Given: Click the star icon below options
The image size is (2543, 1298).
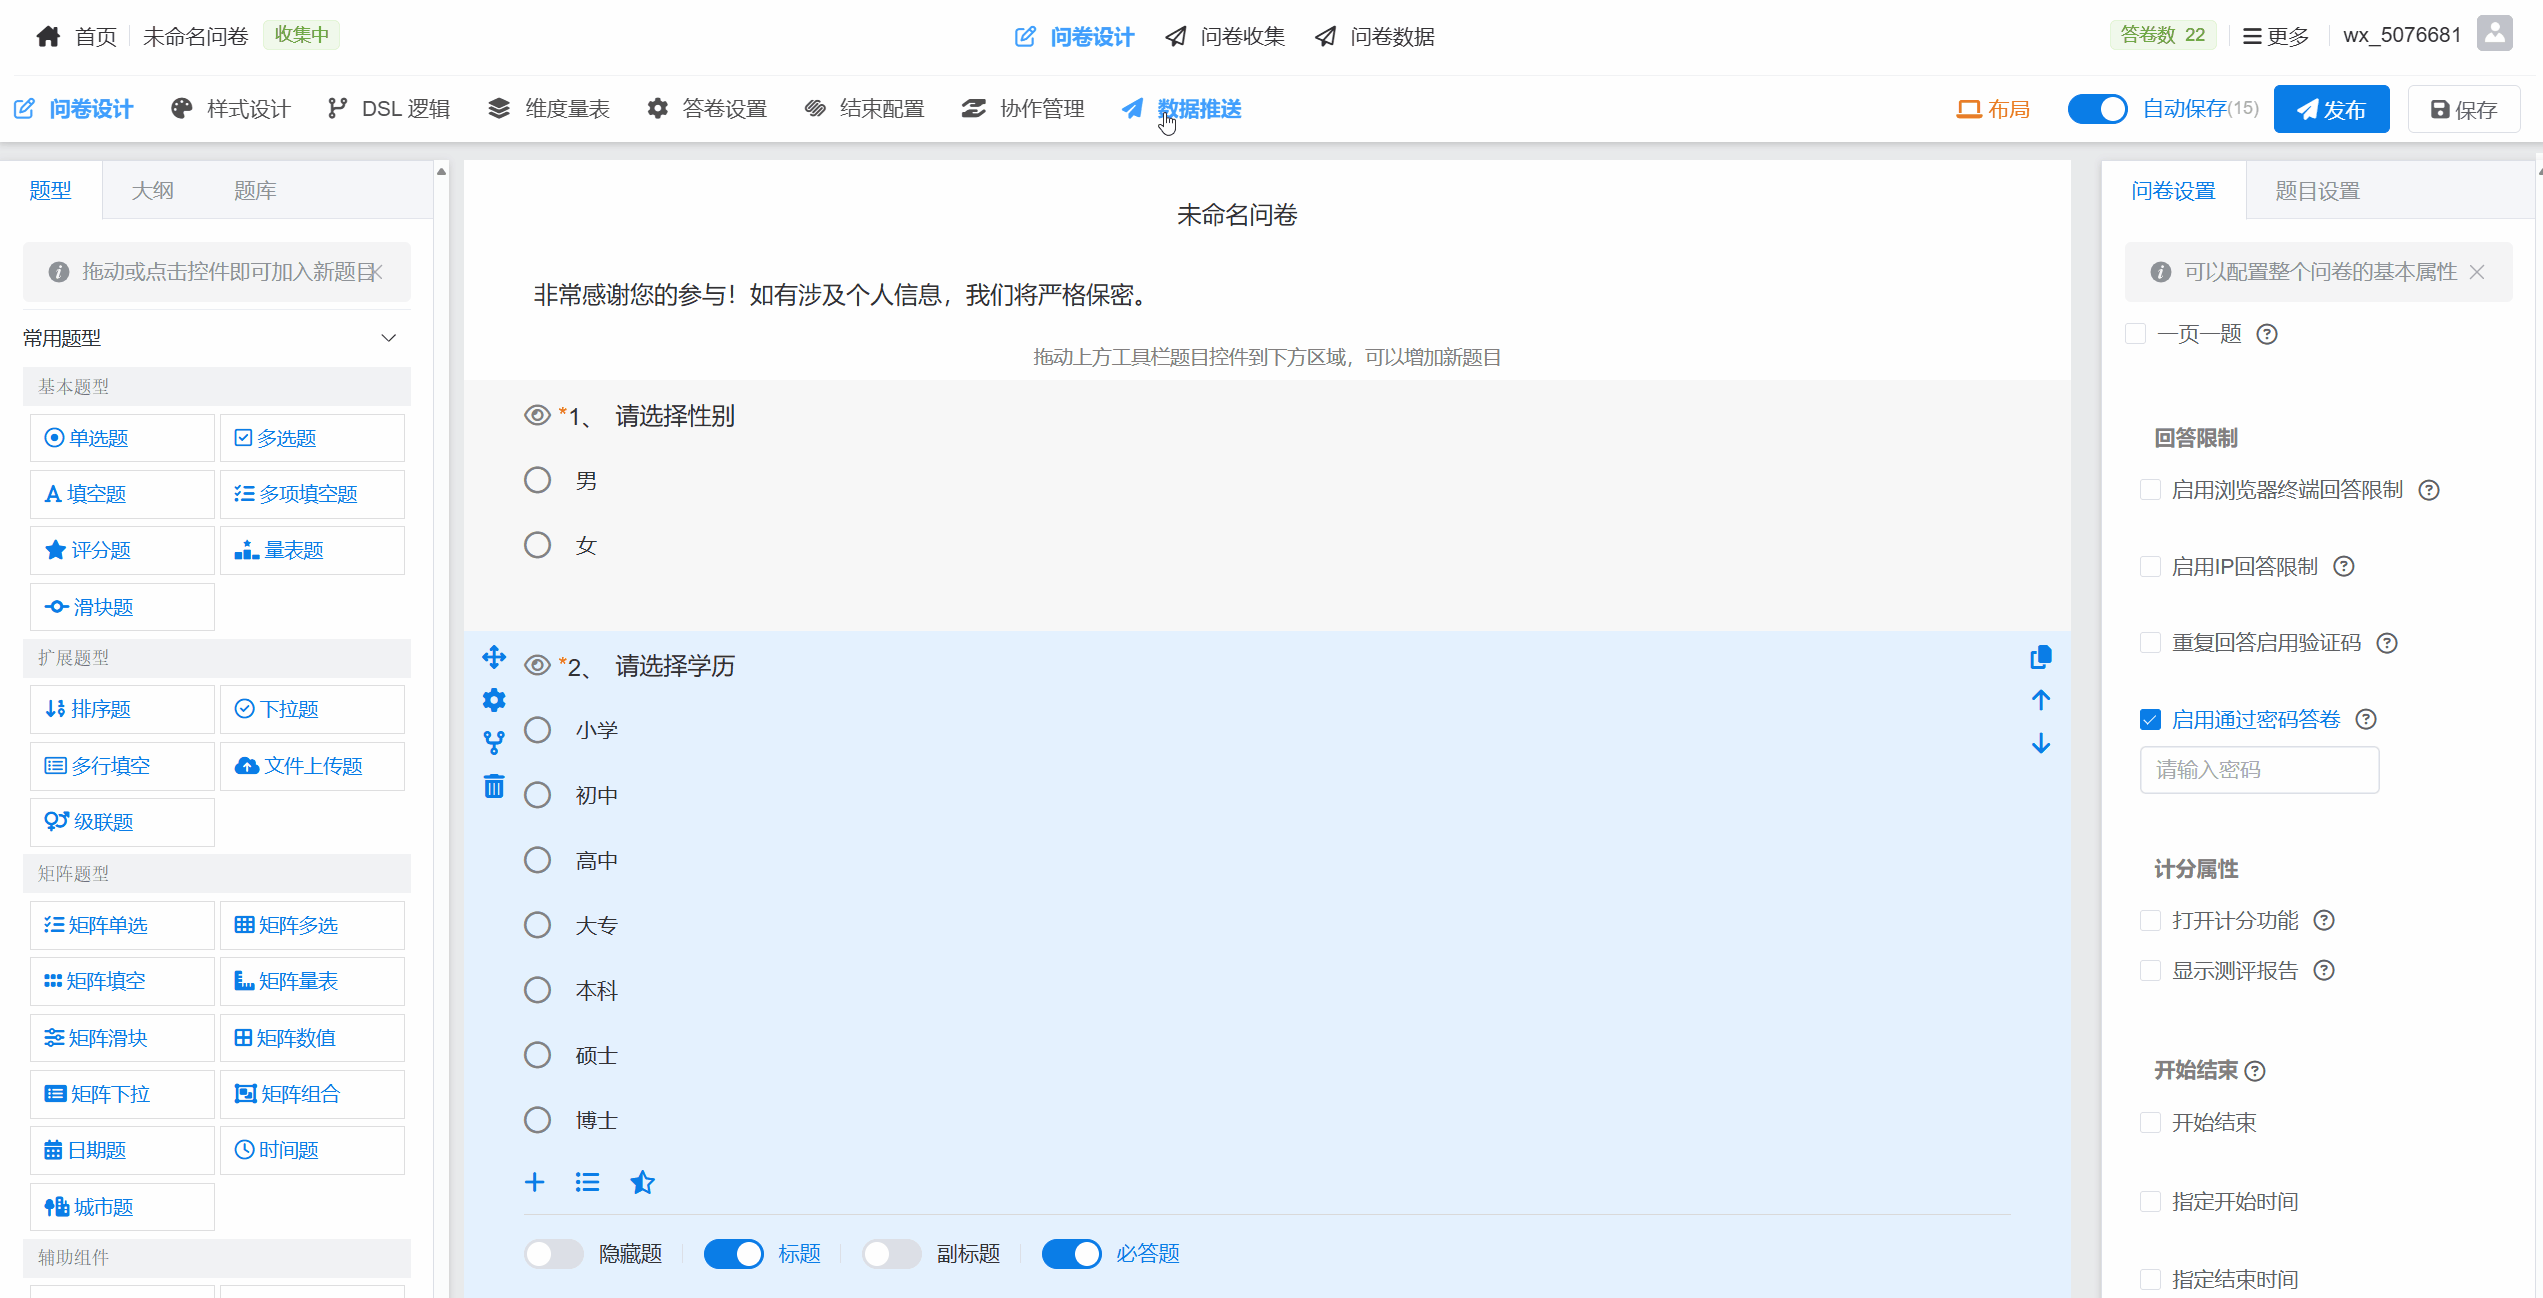Looking at the screenshot, I should (x=642, y=1183).
